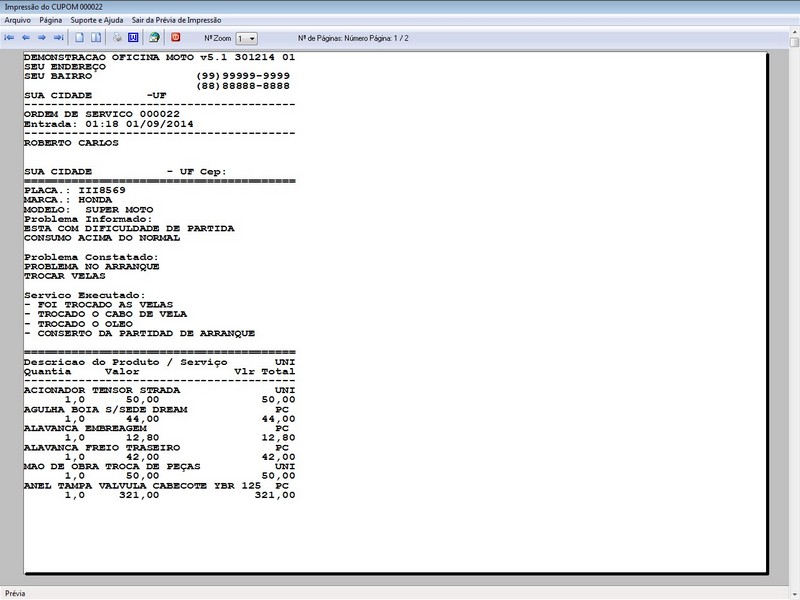800x600 pixels.
Task: Go to next page arrow icon
Action: [42, 38]
